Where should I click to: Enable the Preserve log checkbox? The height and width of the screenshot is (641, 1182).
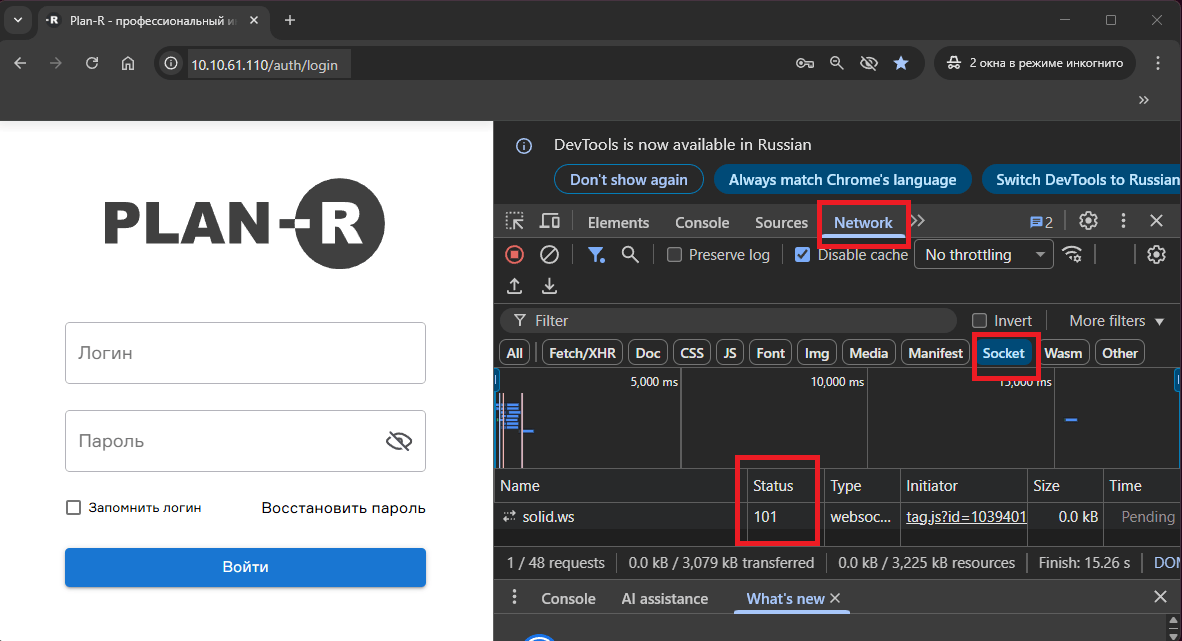674,254
